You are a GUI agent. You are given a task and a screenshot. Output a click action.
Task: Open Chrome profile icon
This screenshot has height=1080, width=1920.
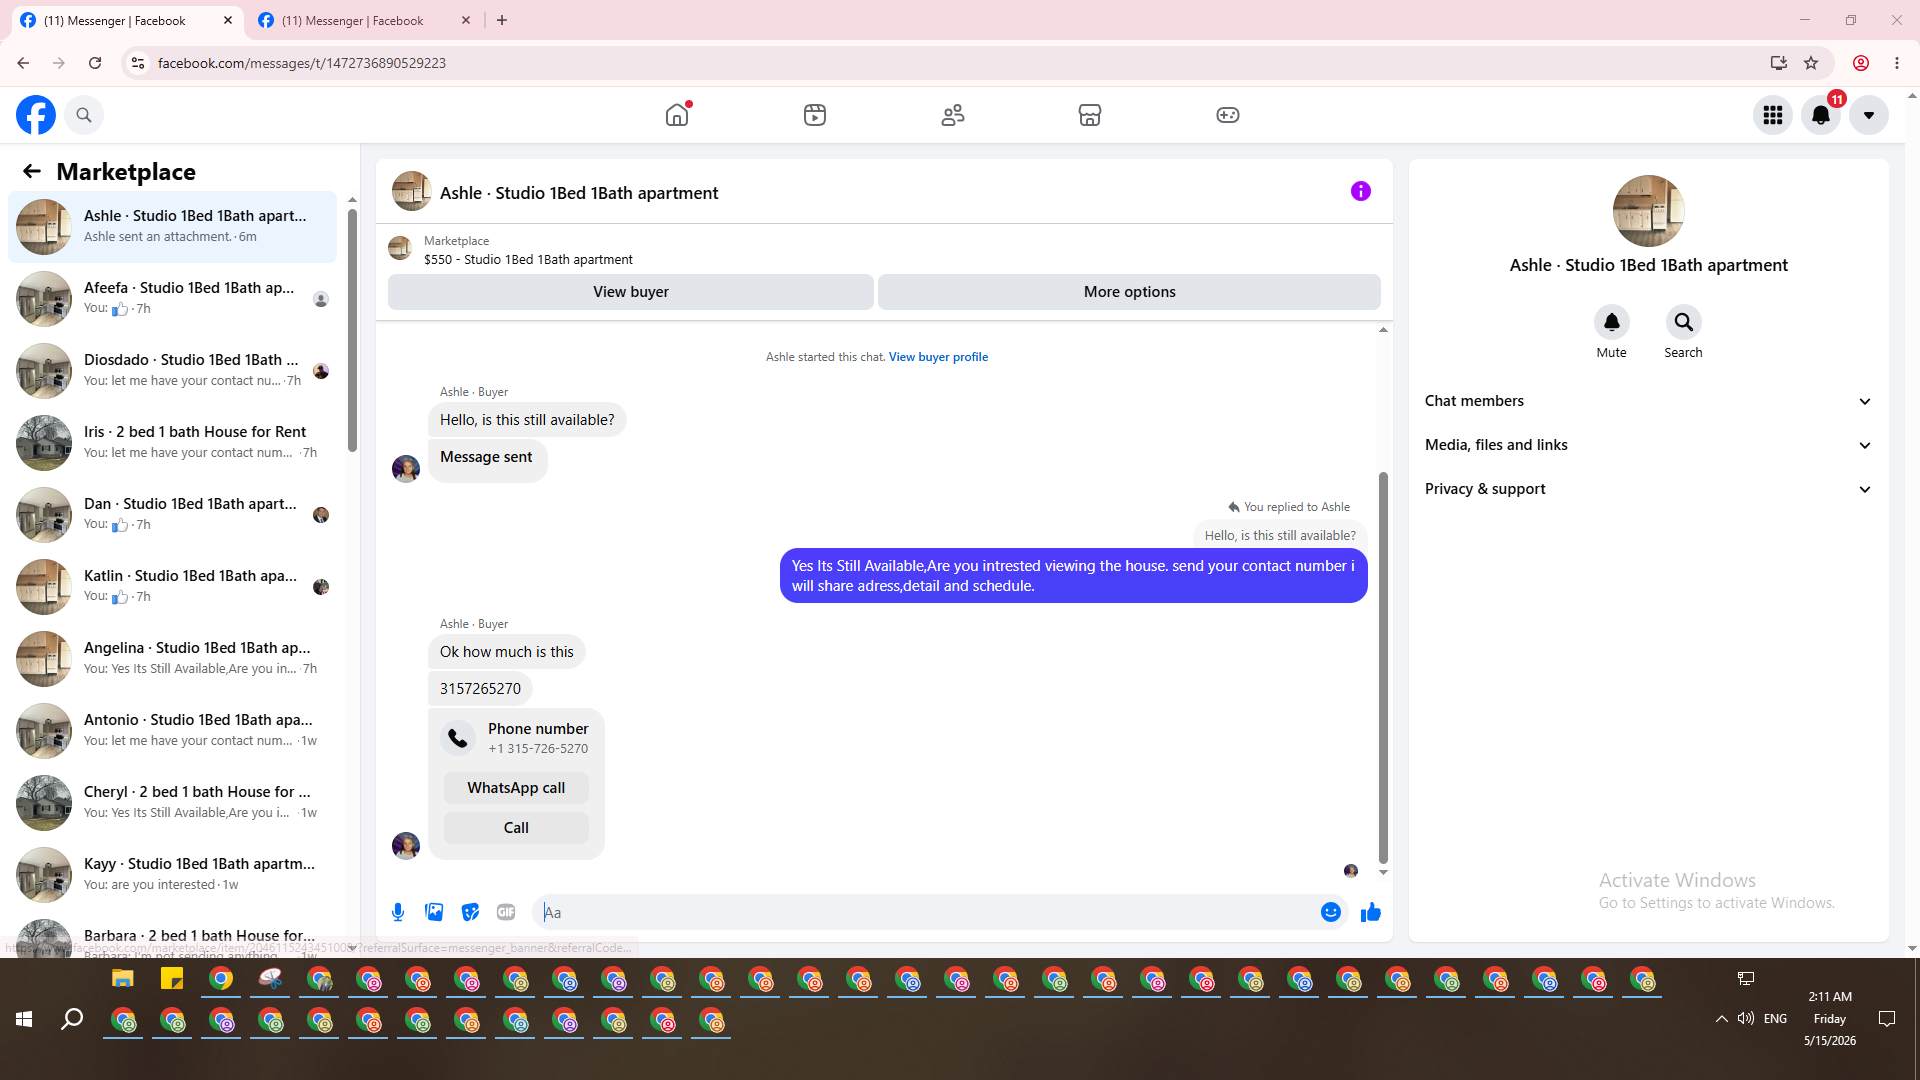pos(1861,63)
